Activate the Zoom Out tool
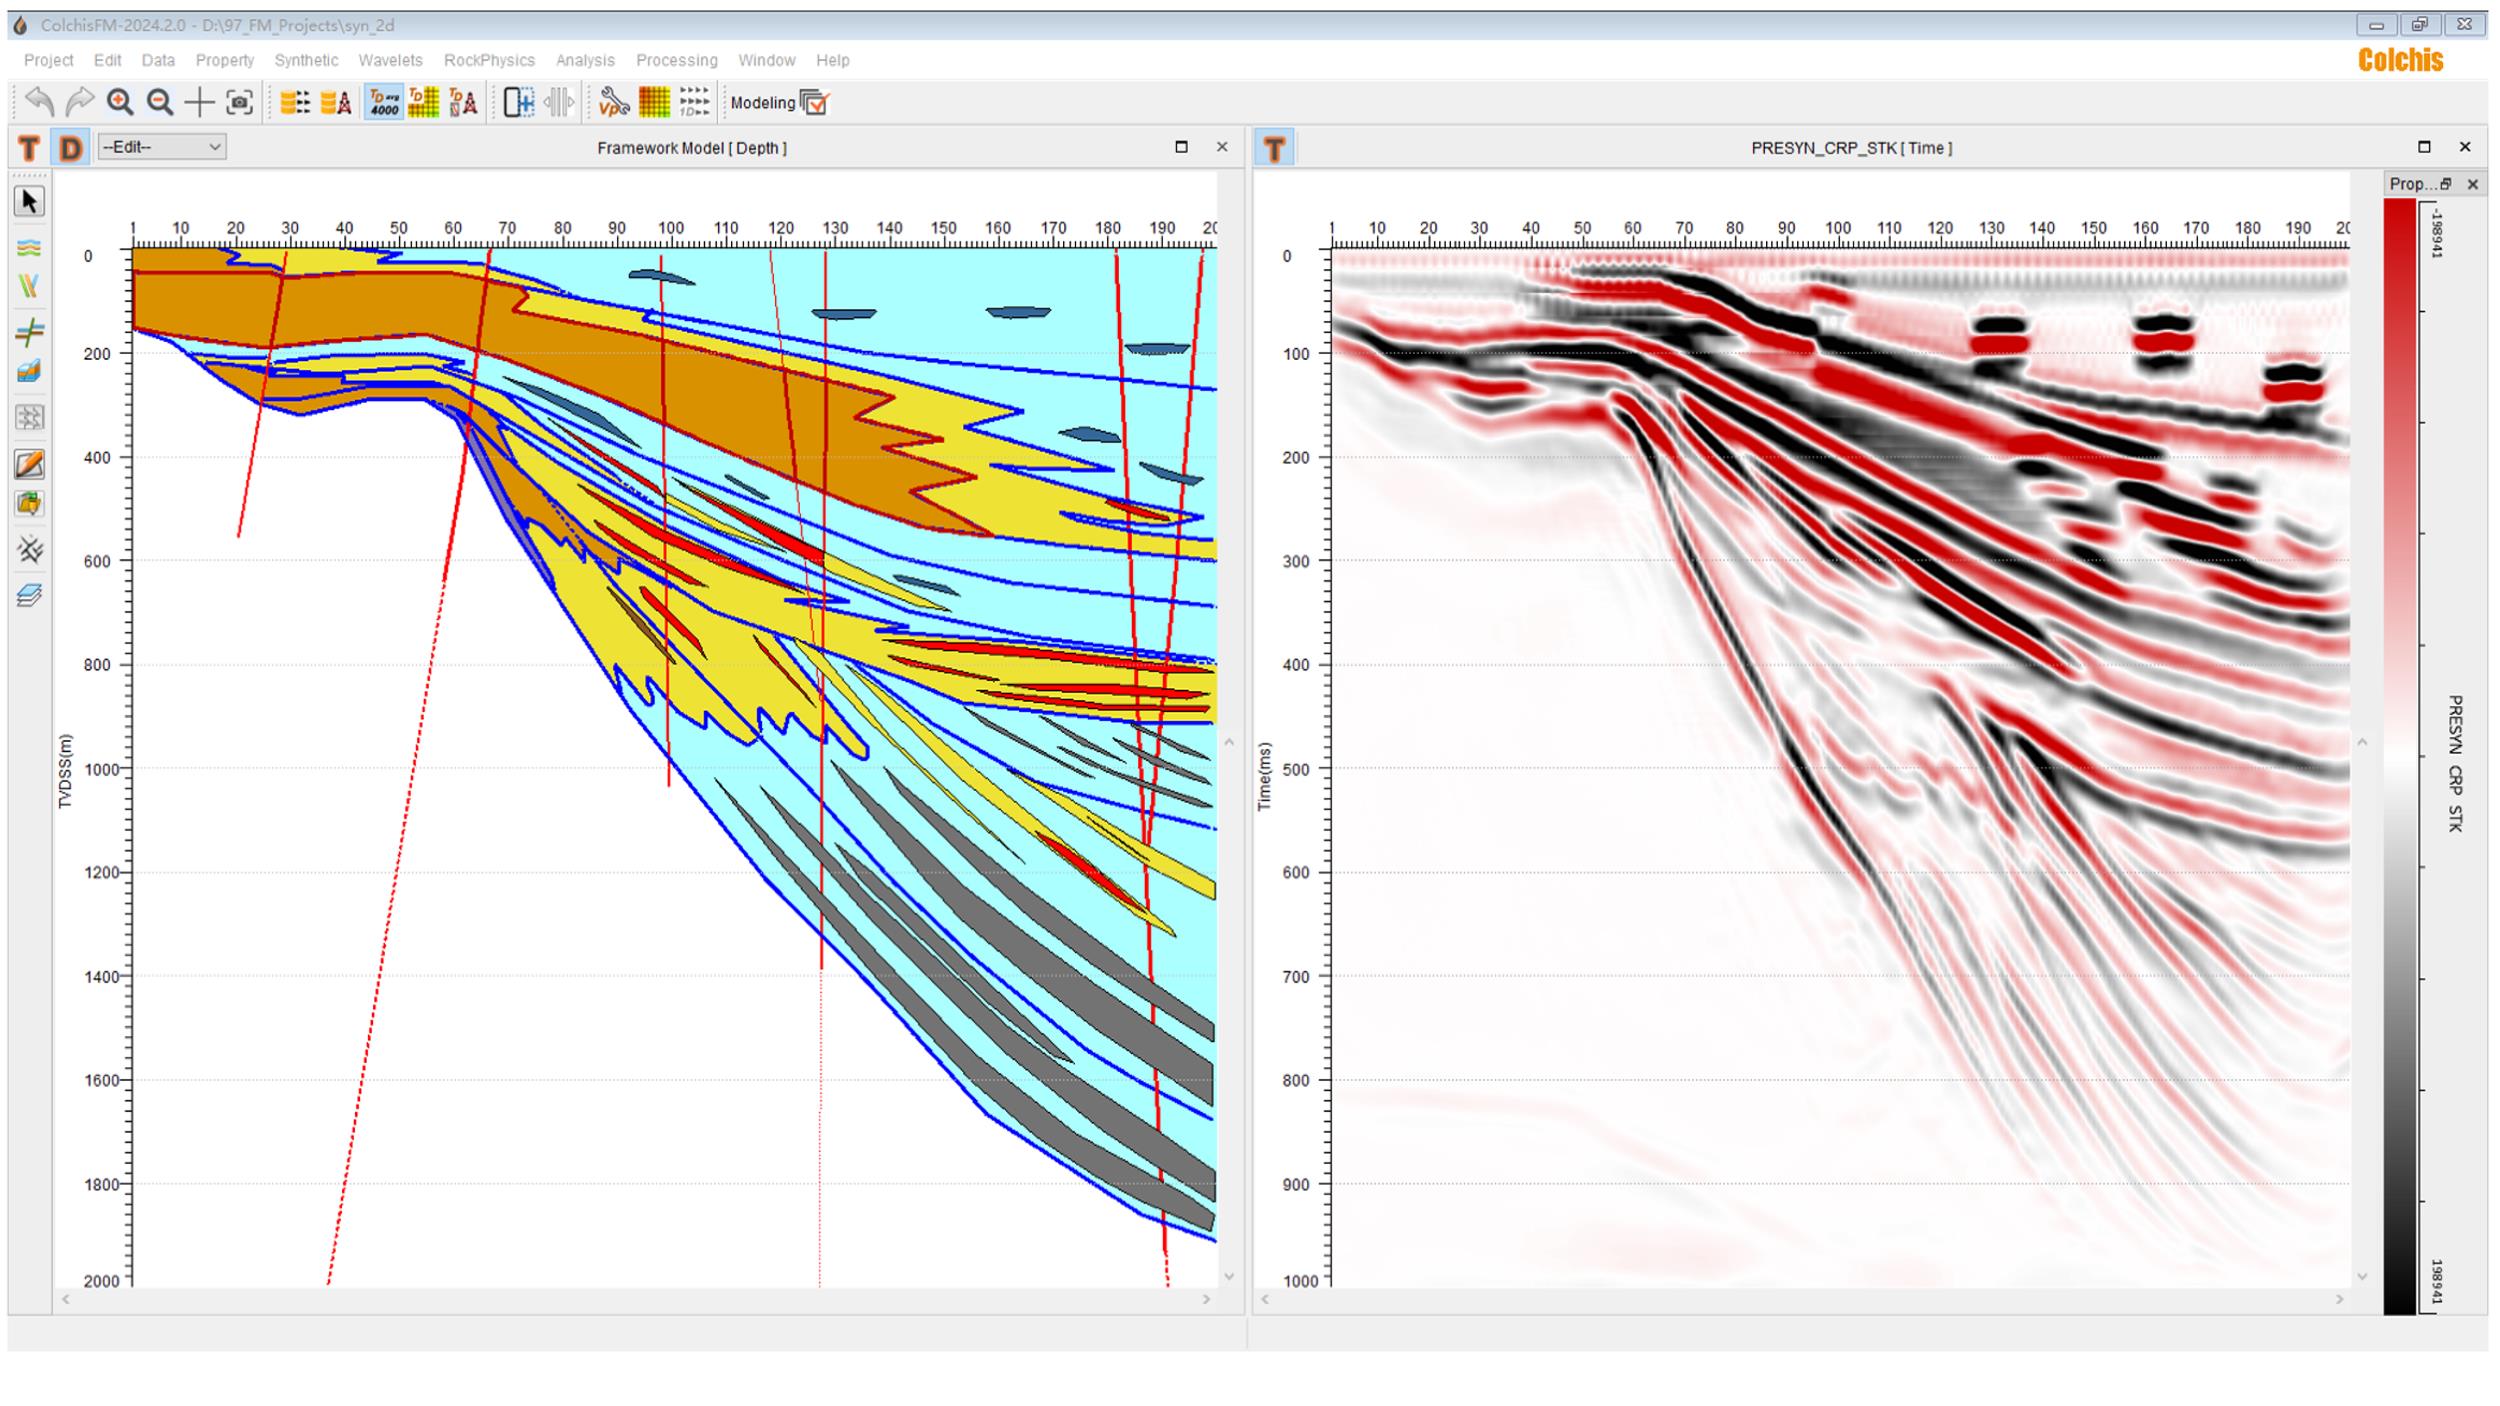Screen dimensions: 2500x1406 [157, 101]
